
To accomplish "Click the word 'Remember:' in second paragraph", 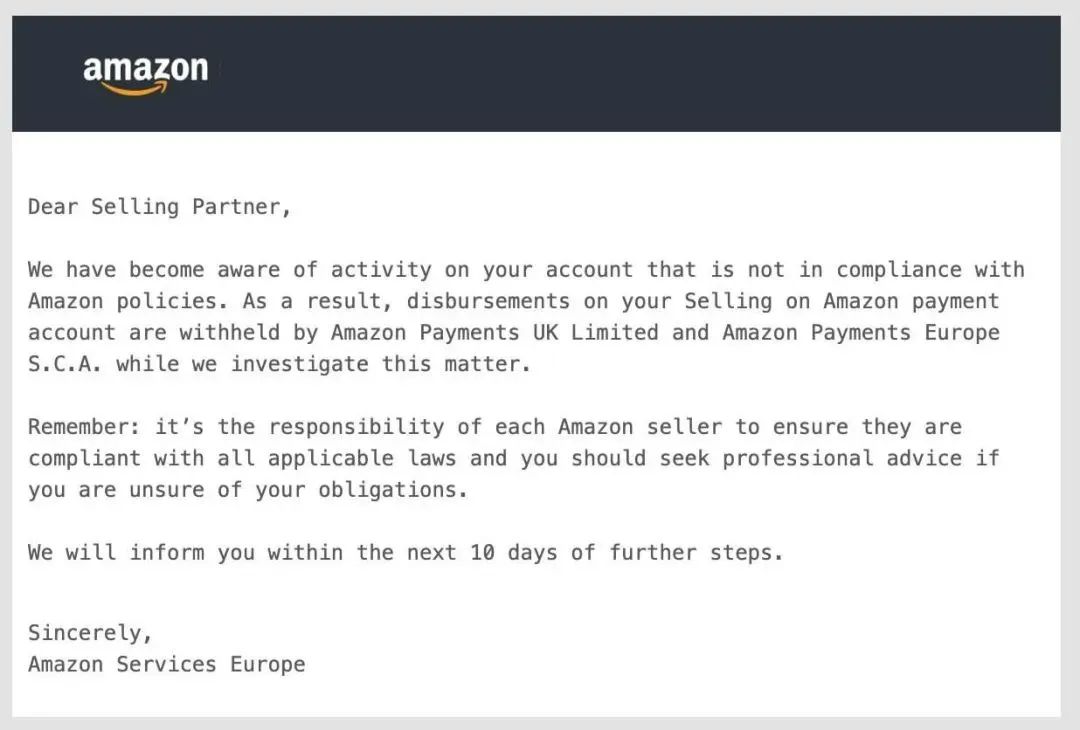I will [84, 427].
